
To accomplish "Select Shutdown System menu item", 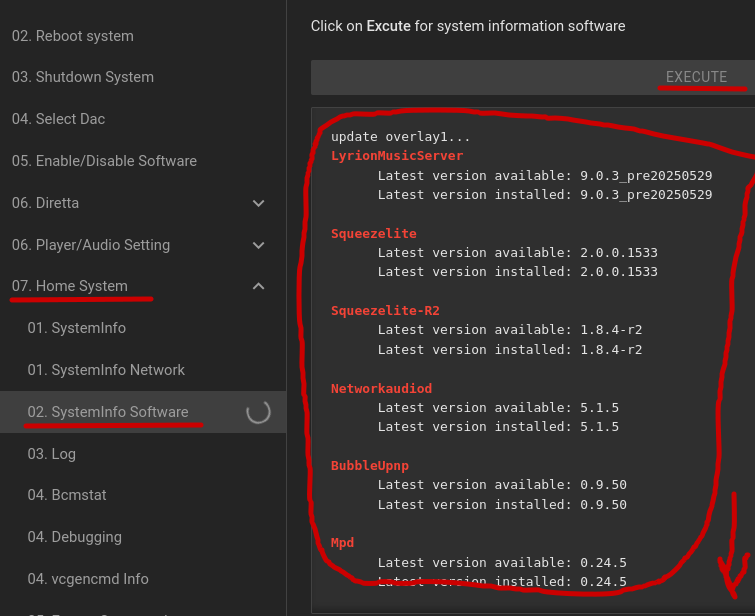I will coord(82,77).
